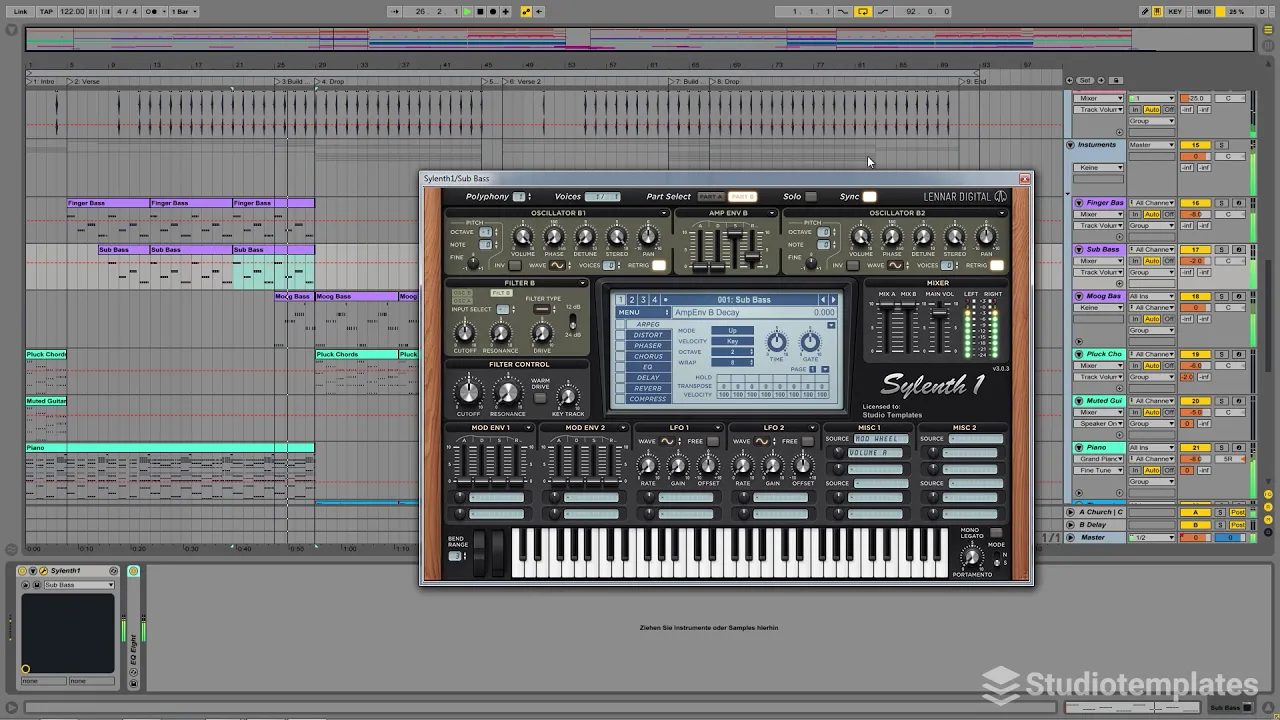Select the CHORUS effect tab
The width and height of the screenshot is (1280, 720).
coord(648,356)
